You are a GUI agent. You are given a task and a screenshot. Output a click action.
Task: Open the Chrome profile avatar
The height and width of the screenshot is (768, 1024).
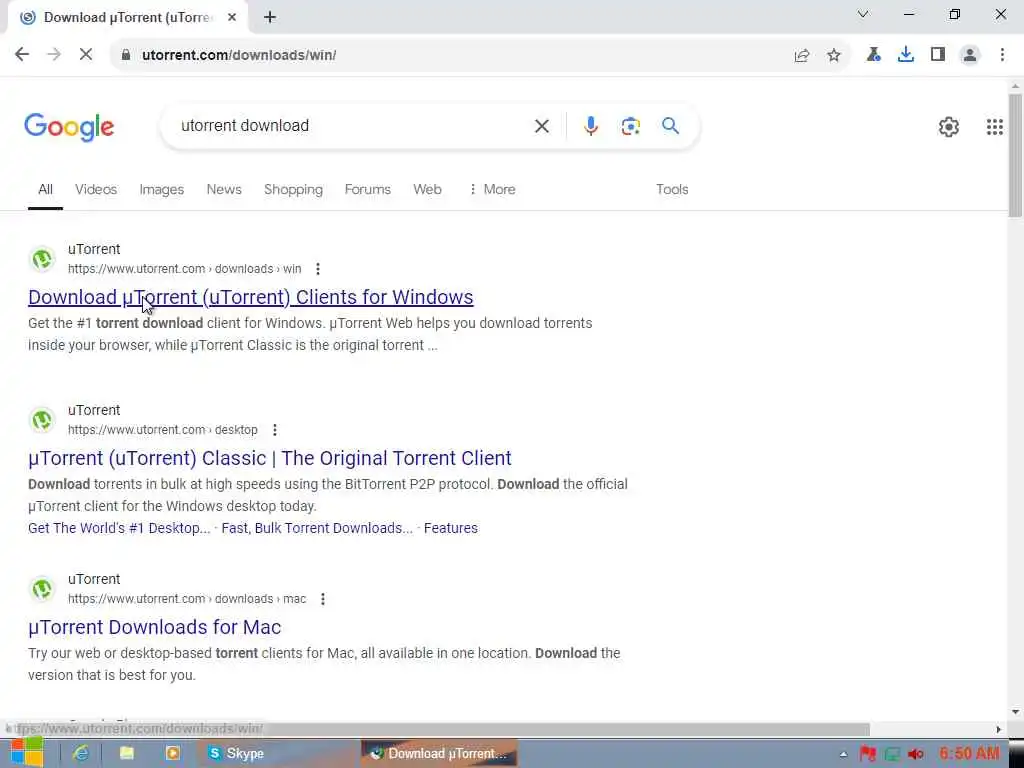[970, 55]
